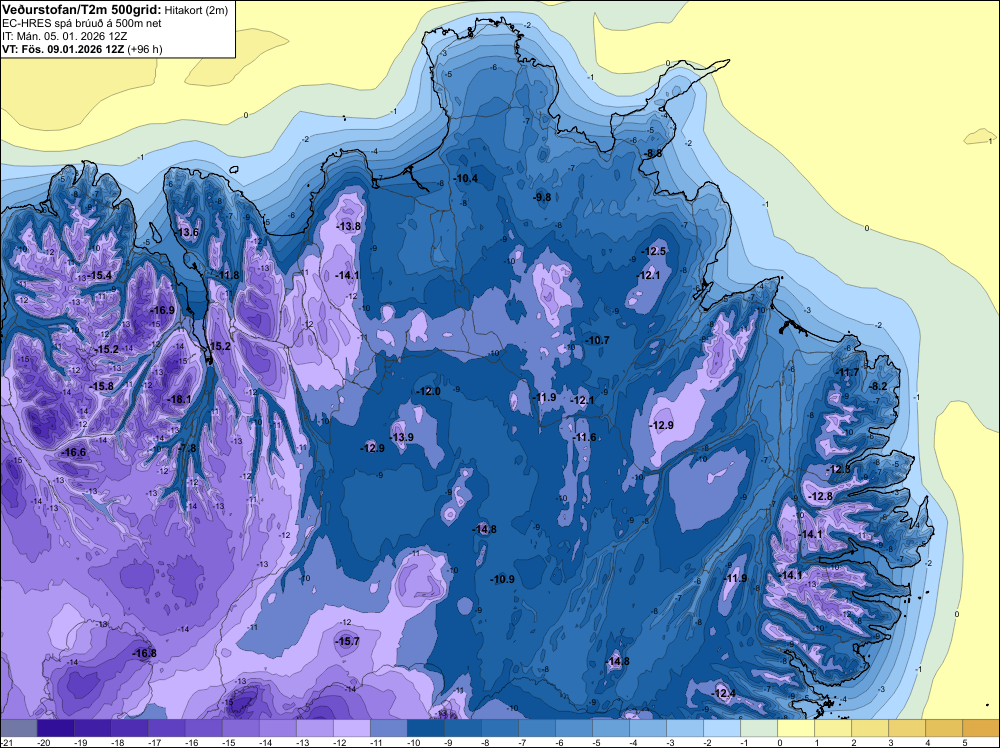This screenshot has width=1000, height=748.
Task: Select the orange color scale swatch after 5
Action: tap(981, 728)
